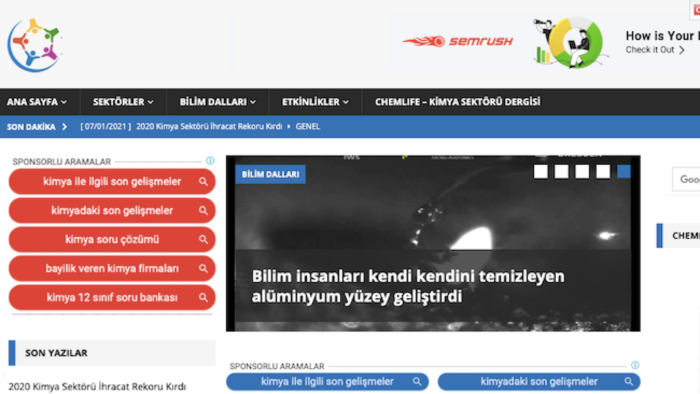Click the Google search input field
Image resolution: width=700 pixels, height=394 pixels.
tap(686, 179)
